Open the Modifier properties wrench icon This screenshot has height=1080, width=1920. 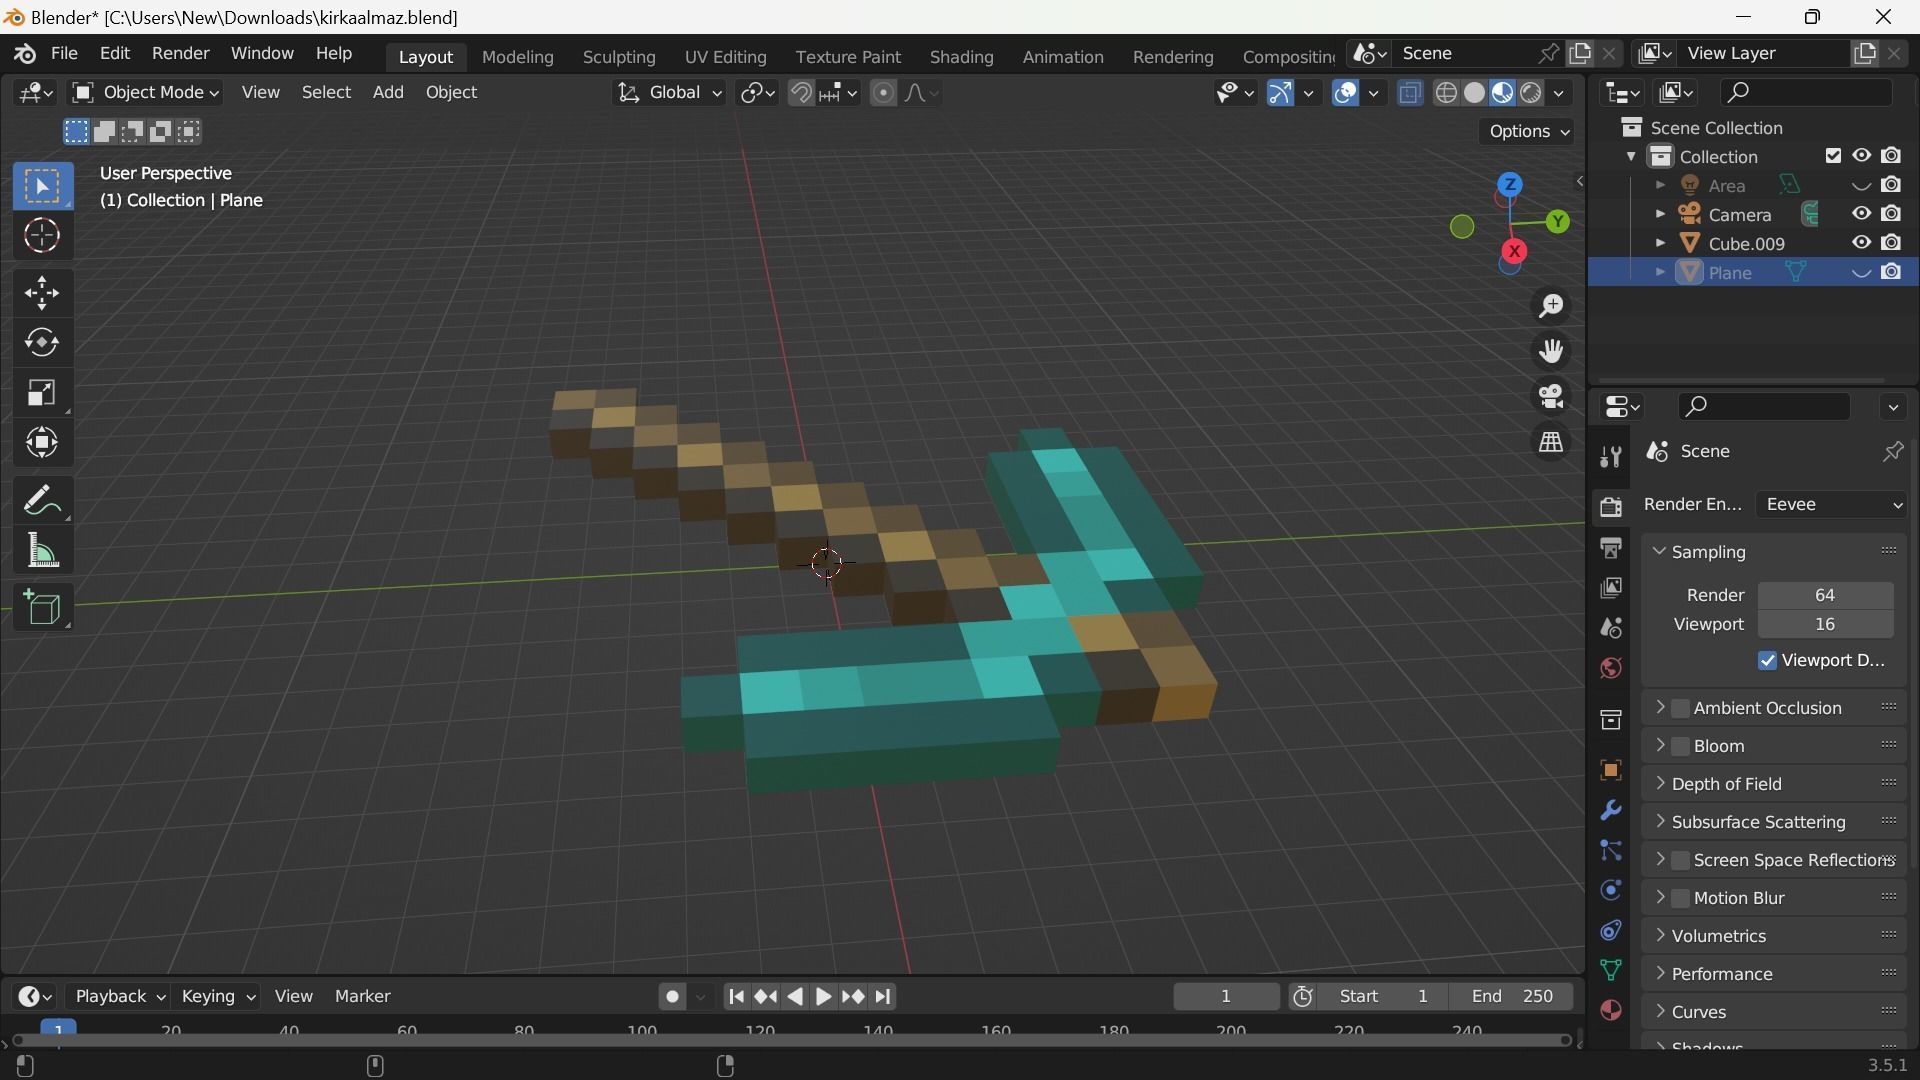click(x=1611, y=810)
